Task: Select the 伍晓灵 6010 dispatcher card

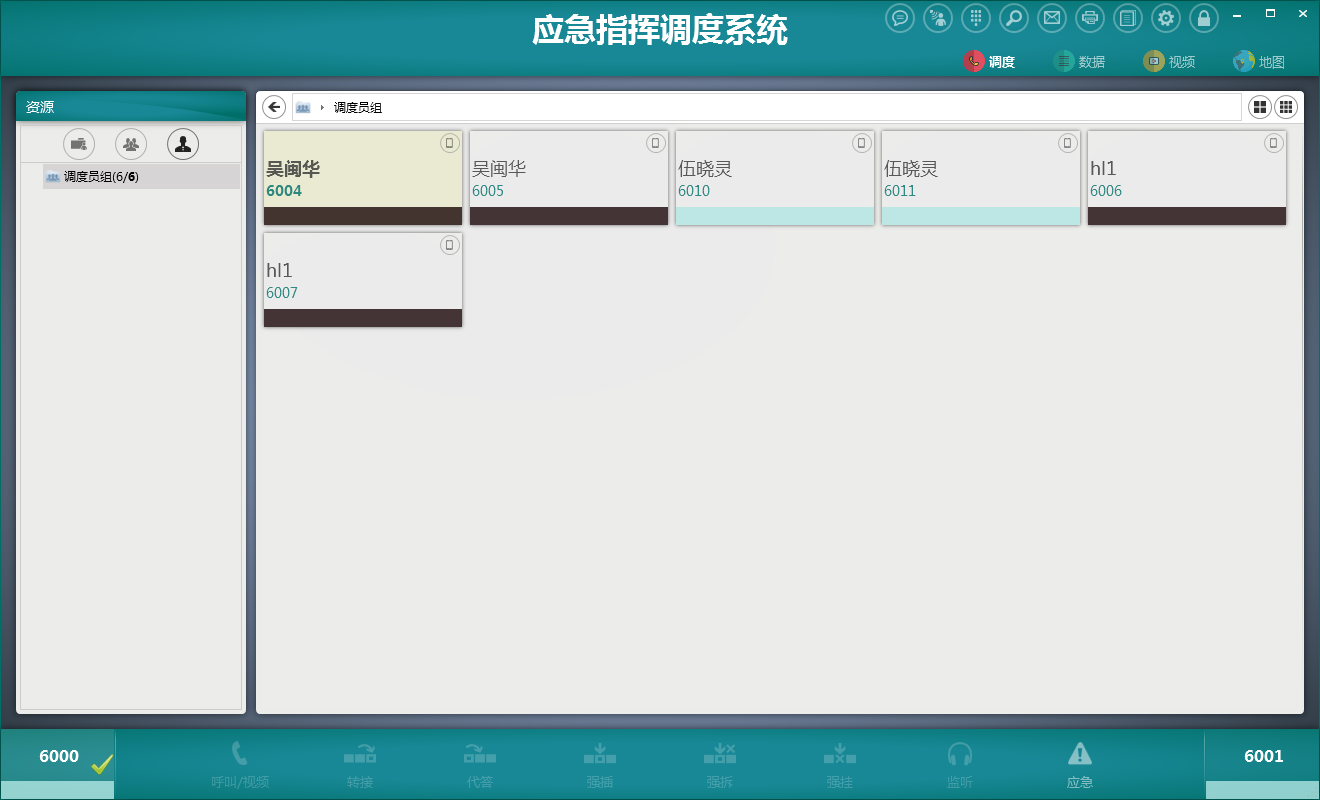Action: click(775, 178)
